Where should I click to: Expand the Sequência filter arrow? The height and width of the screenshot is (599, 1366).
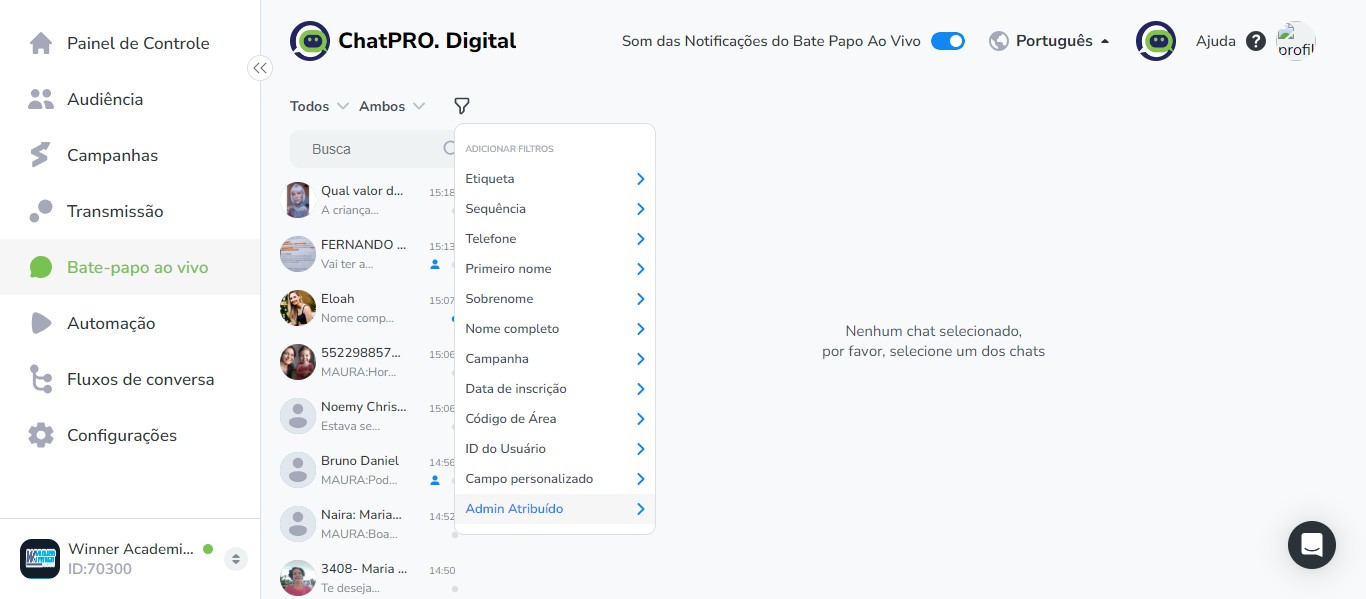(x=640, y=209)
